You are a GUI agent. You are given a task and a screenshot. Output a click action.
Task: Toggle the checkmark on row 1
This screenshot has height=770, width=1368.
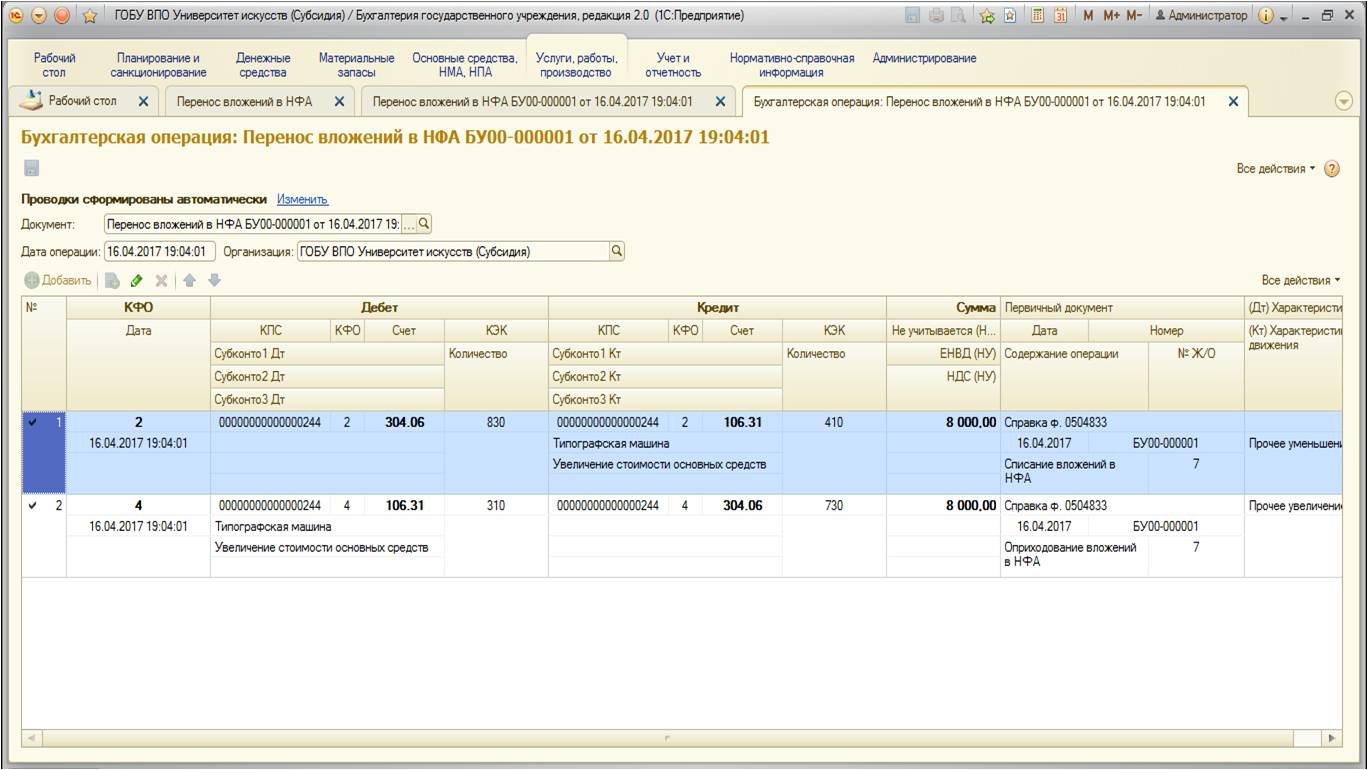33,423
